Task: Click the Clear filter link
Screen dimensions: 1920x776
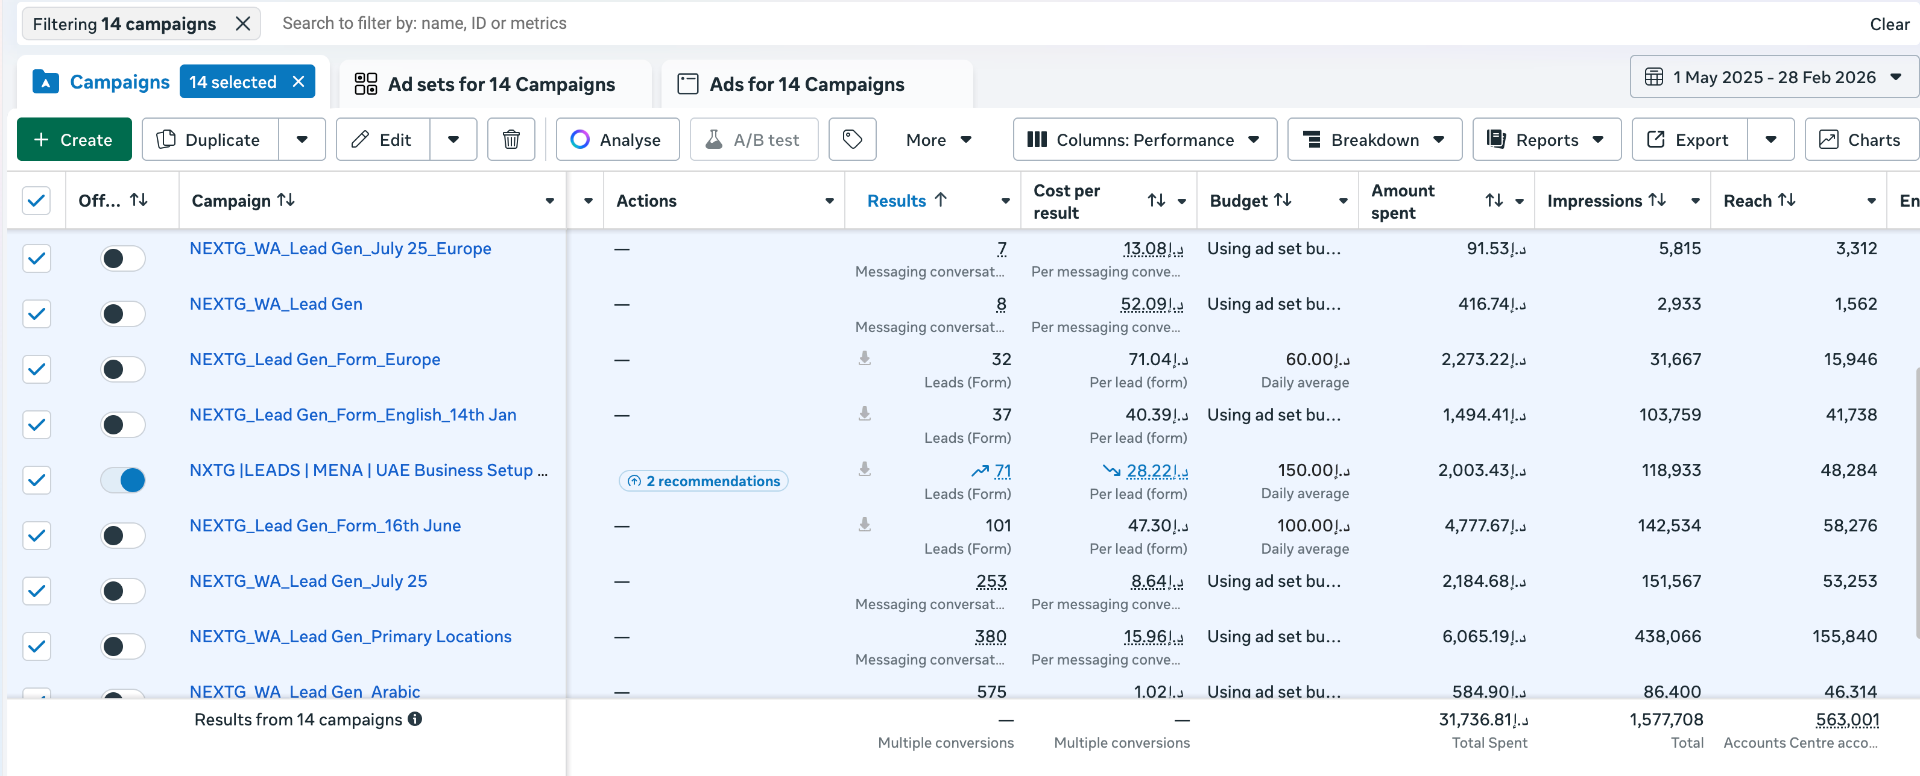Action: tap(1890, 24)
